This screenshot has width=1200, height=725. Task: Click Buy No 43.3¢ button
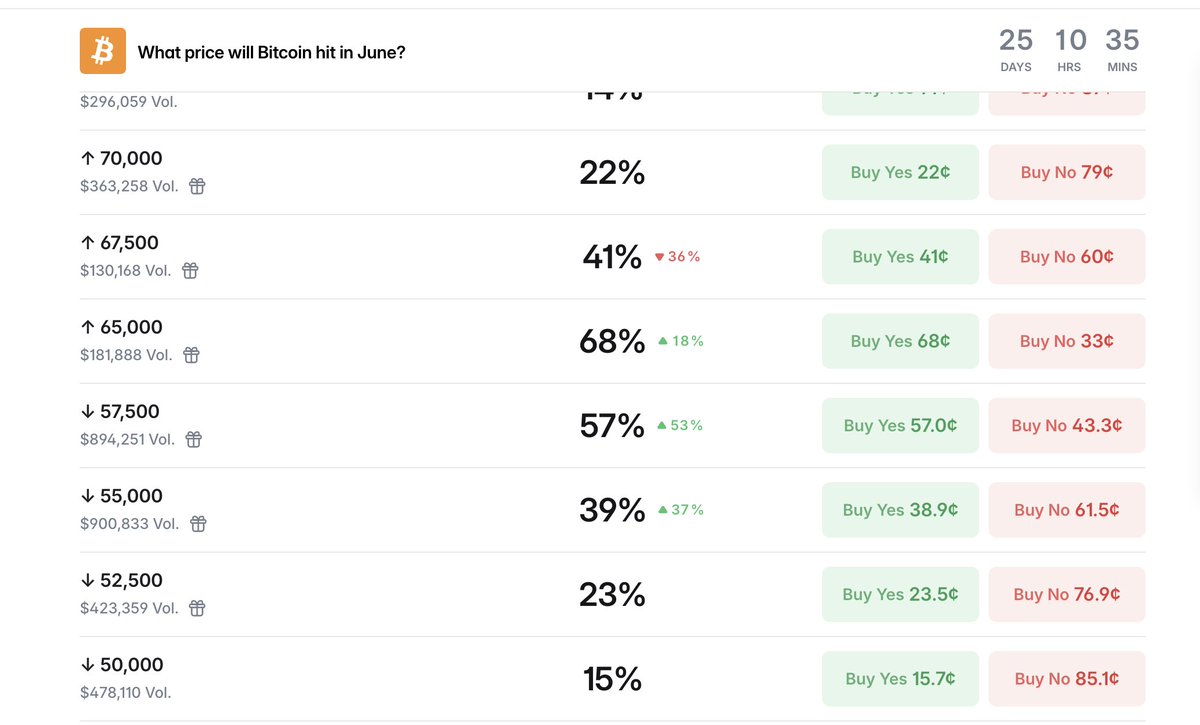(1067, 425)
